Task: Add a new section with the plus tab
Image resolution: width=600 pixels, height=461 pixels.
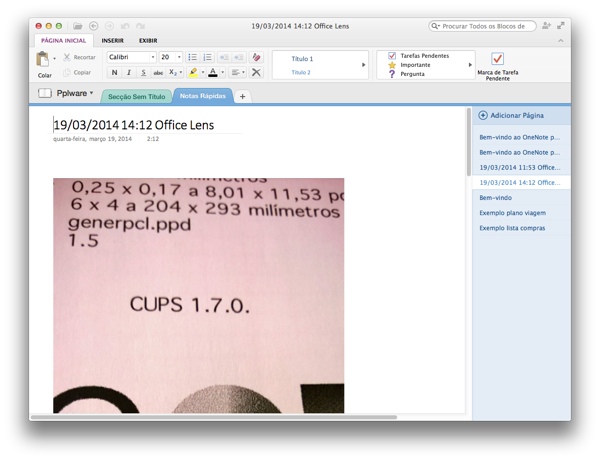Action: (x=242, y=96)
